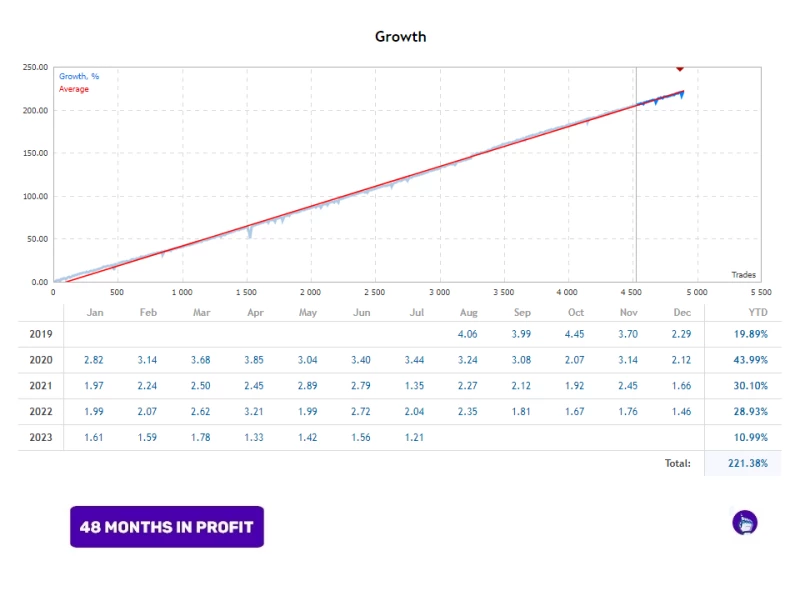This screenshot has width=800, height=601.
Task: Select the 2023 year row label
Action: [x=41, y=438]
